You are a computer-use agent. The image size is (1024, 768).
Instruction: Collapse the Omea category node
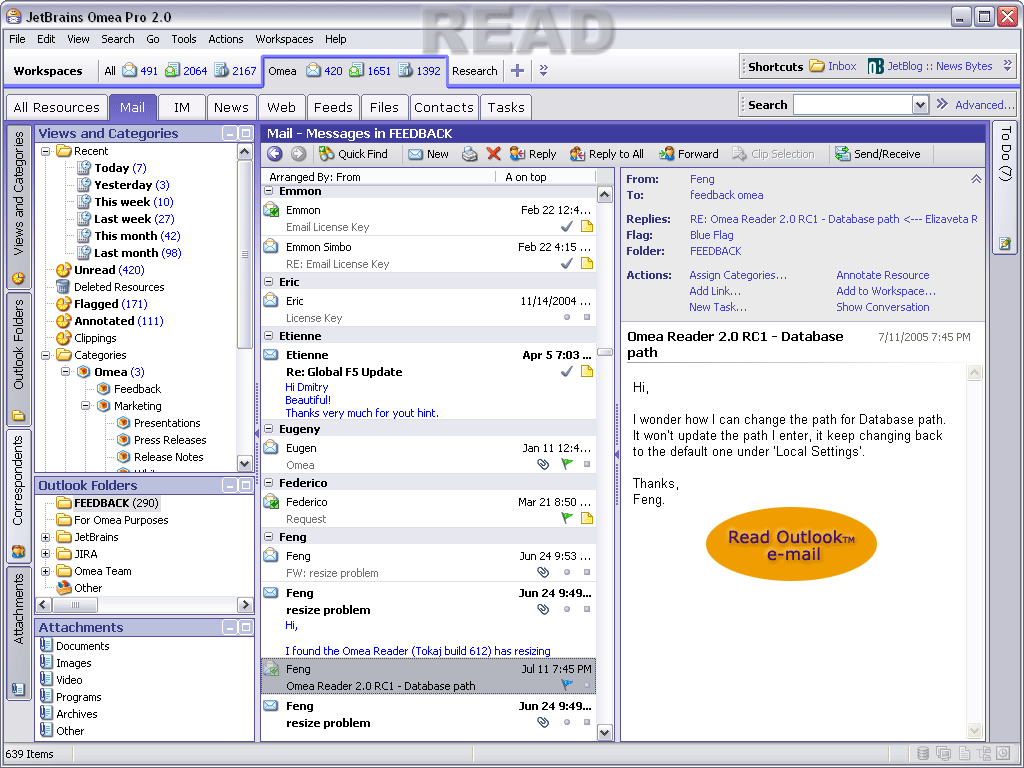pyautogui.click(x=65, y=372)
